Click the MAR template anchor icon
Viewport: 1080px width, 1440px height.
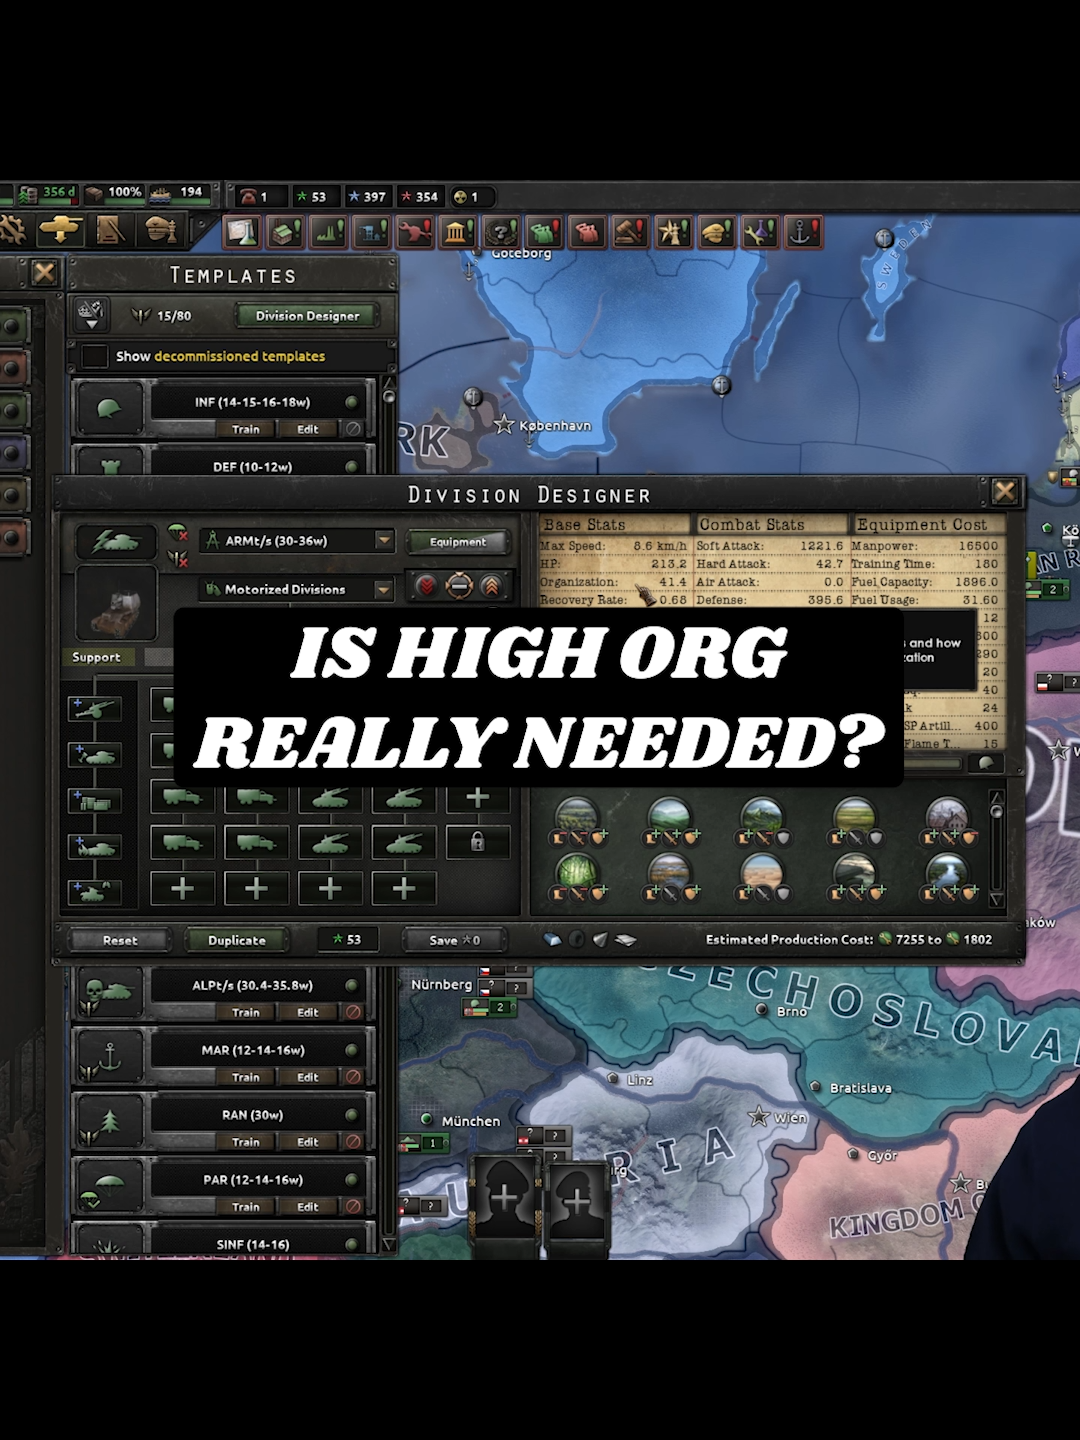[x=108, y=1057]
